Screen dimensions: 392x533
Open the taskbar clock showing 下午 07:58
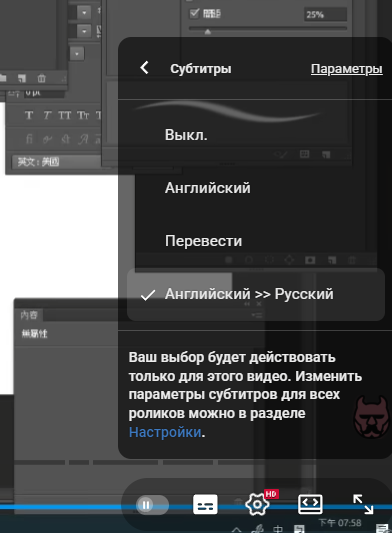(340, 523)
